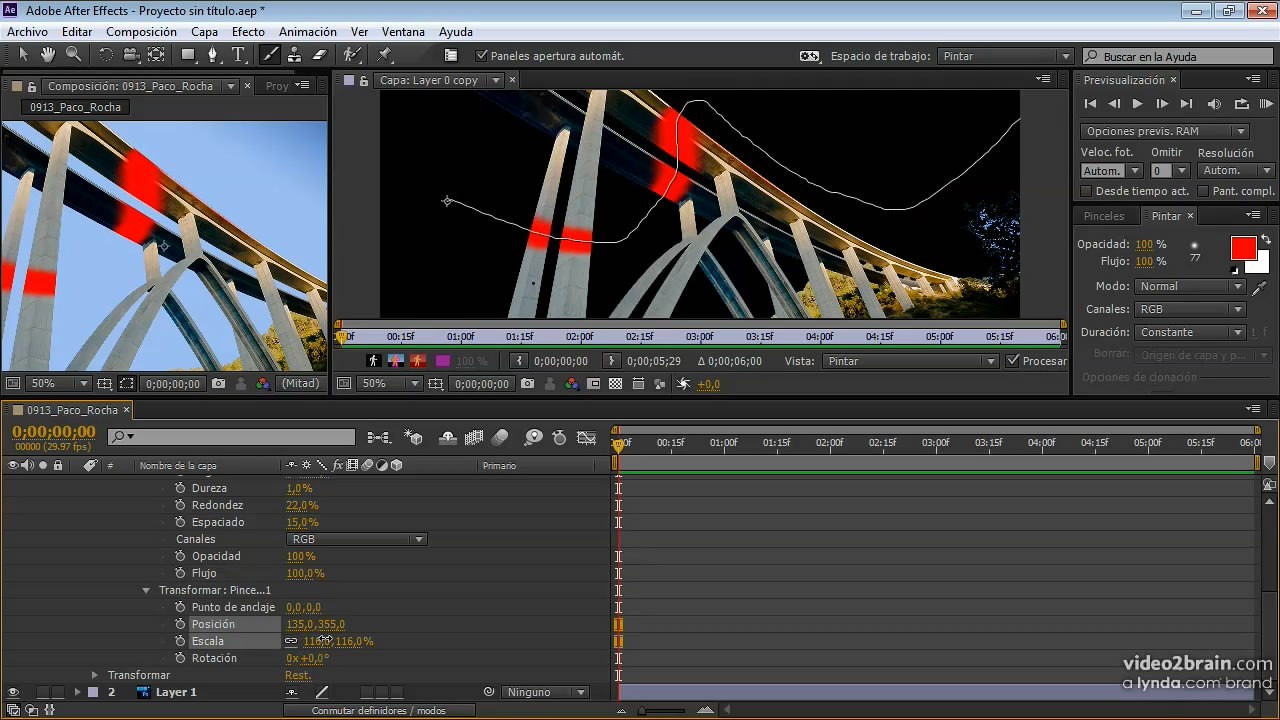The height and width of the screenshot is (720, 1280).
Task: Click the timeline Composition Mini-Flowchart icon
Action: tap(378, 437)
